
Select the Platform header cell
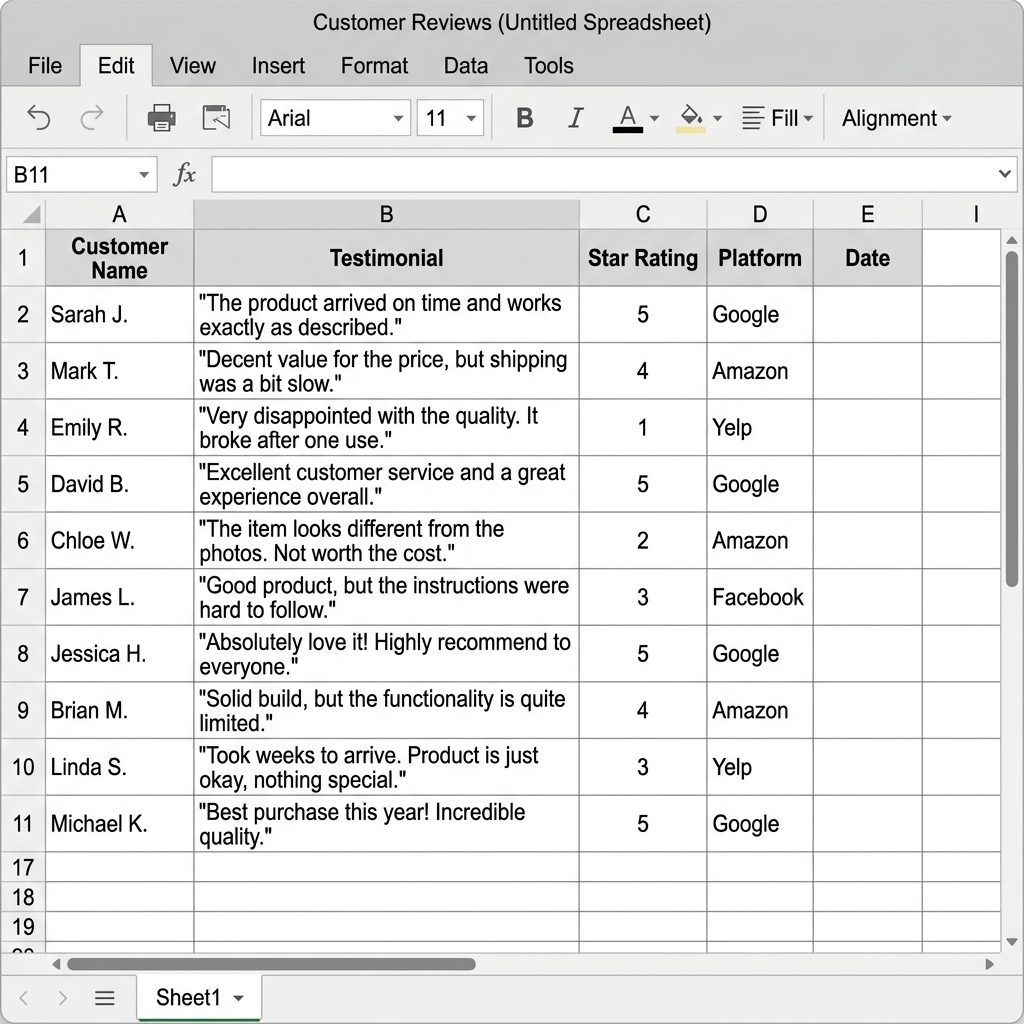pos(760,258)
